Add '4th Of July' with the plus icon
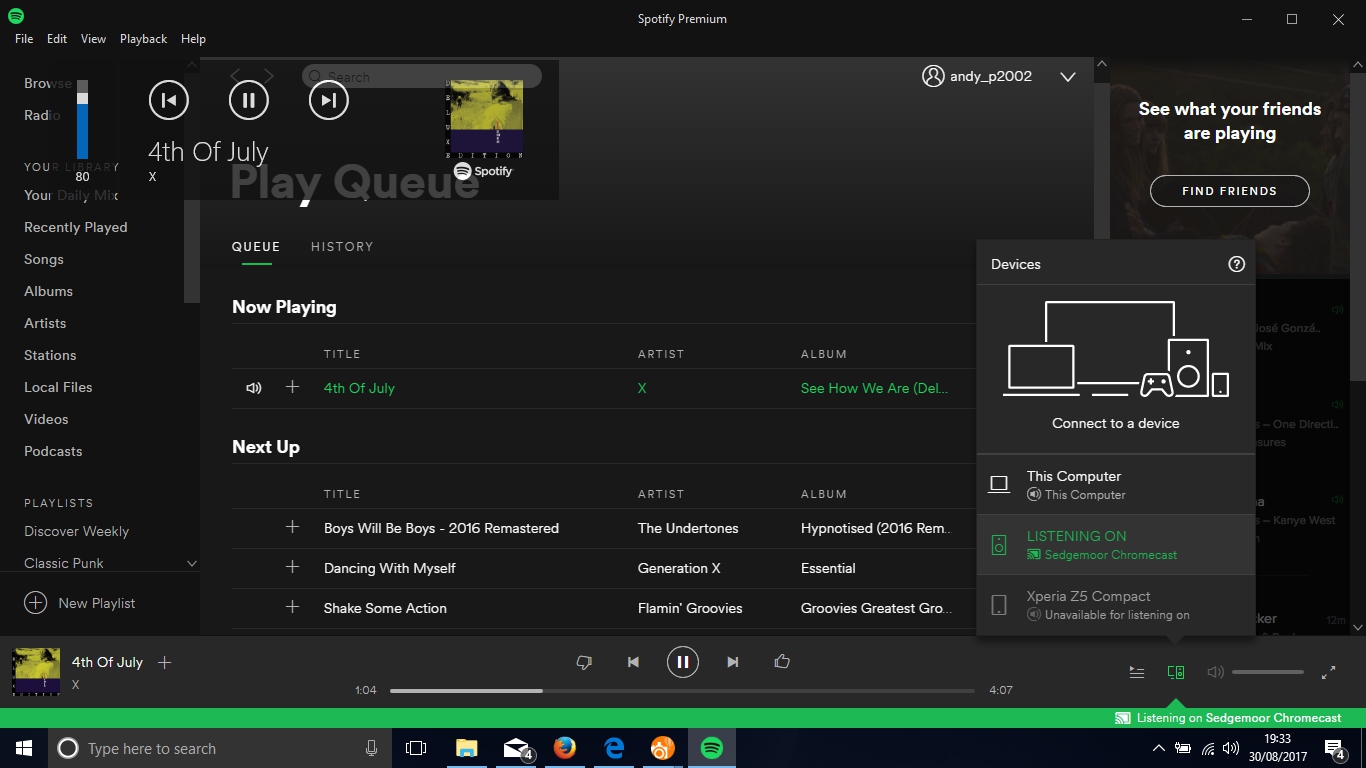The width and height of the screenshot is (1366, 768). pyautogui.click(x=164, y=662)
